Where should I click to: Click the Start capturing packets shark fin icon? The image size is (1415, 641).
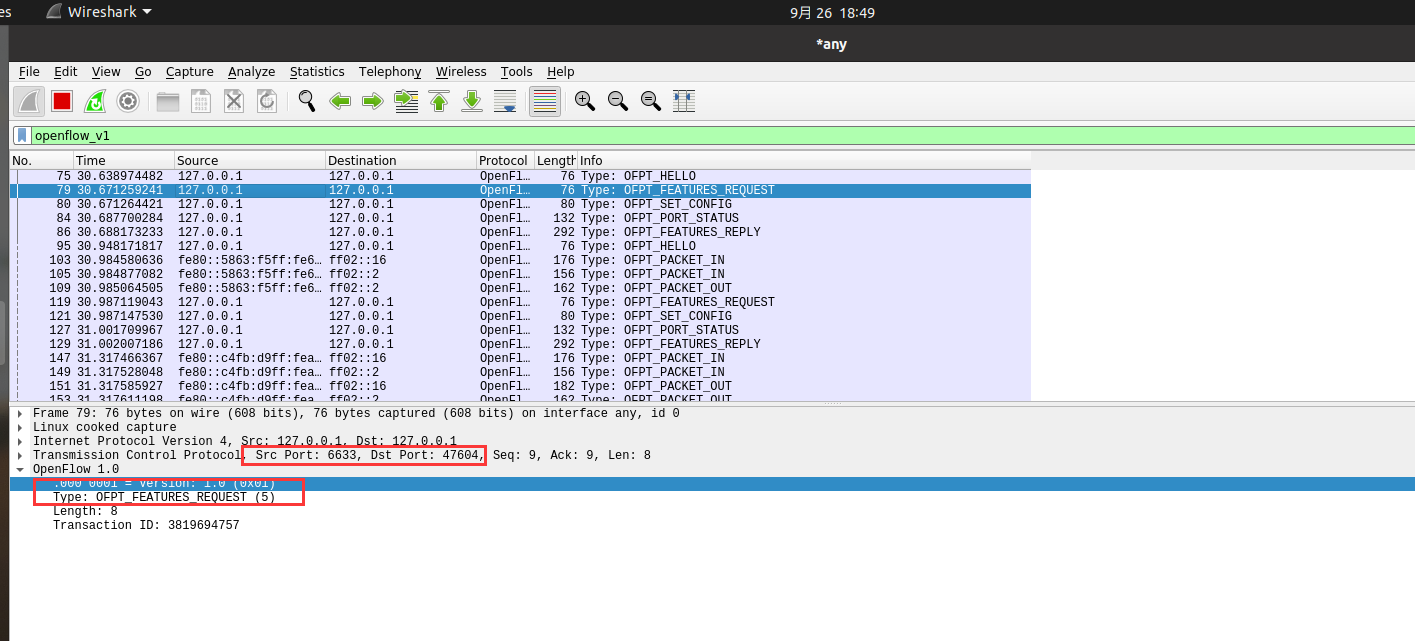pos(29,101)
